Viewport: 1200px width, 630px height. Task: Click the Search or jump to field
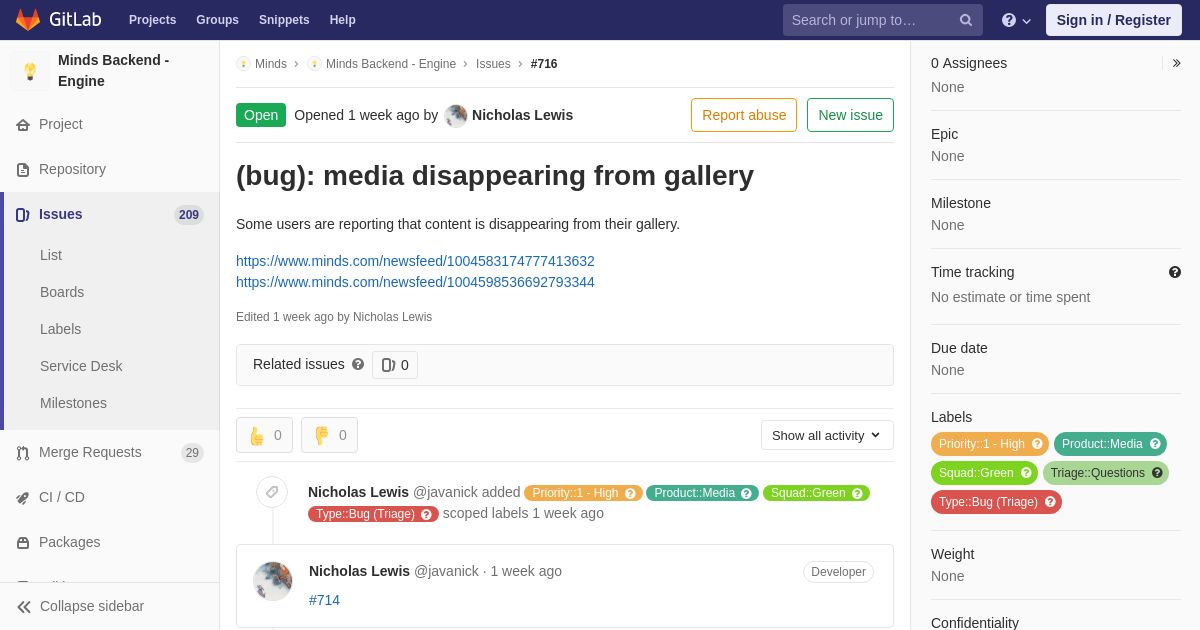[883, 20]
